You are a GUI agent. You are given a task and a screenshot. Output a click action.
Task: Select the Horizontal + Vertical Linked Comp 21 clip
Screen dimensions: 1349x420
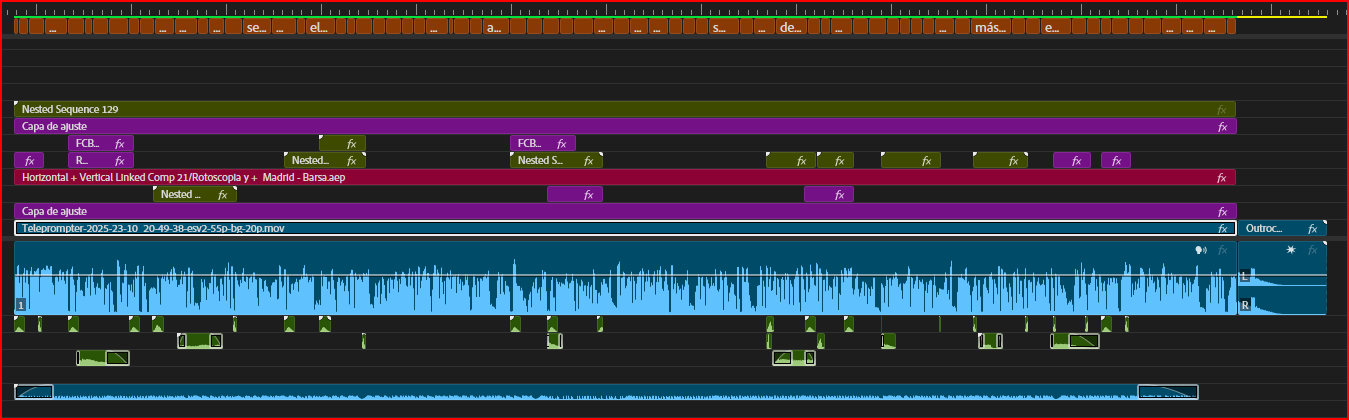625,177
